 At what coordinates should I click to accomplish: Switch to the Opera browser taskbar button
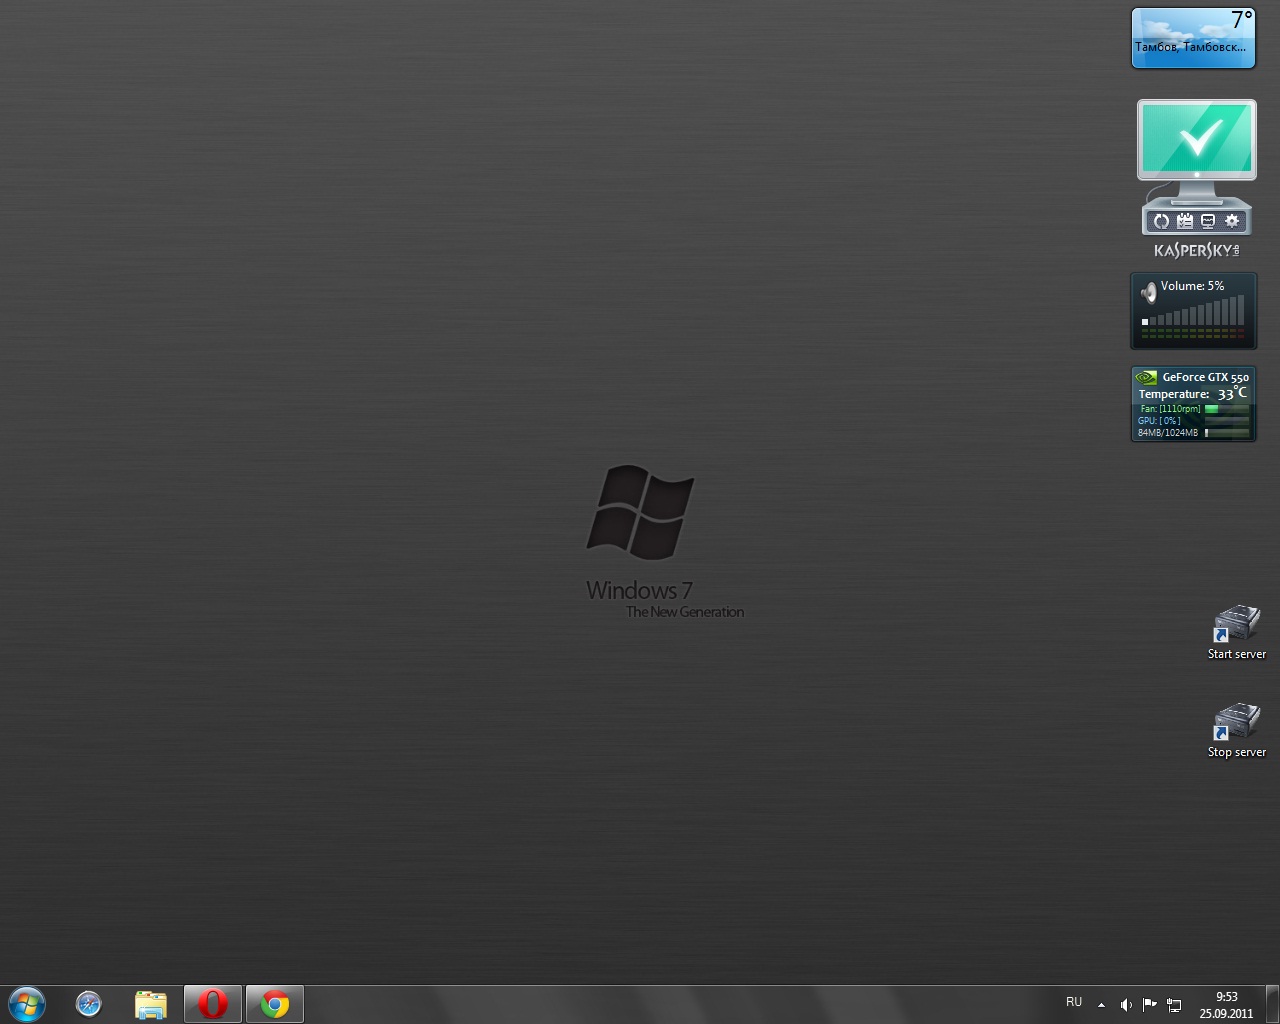tap(212, 1004)
